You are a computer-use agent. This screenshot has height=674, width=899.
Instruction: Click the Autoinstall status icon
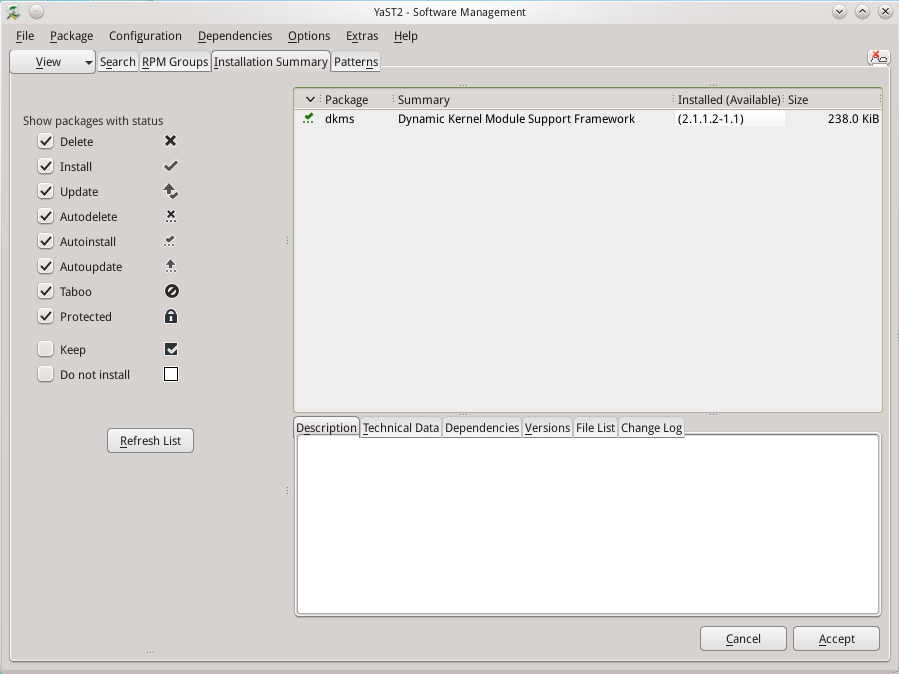click(x=170, y=241)
